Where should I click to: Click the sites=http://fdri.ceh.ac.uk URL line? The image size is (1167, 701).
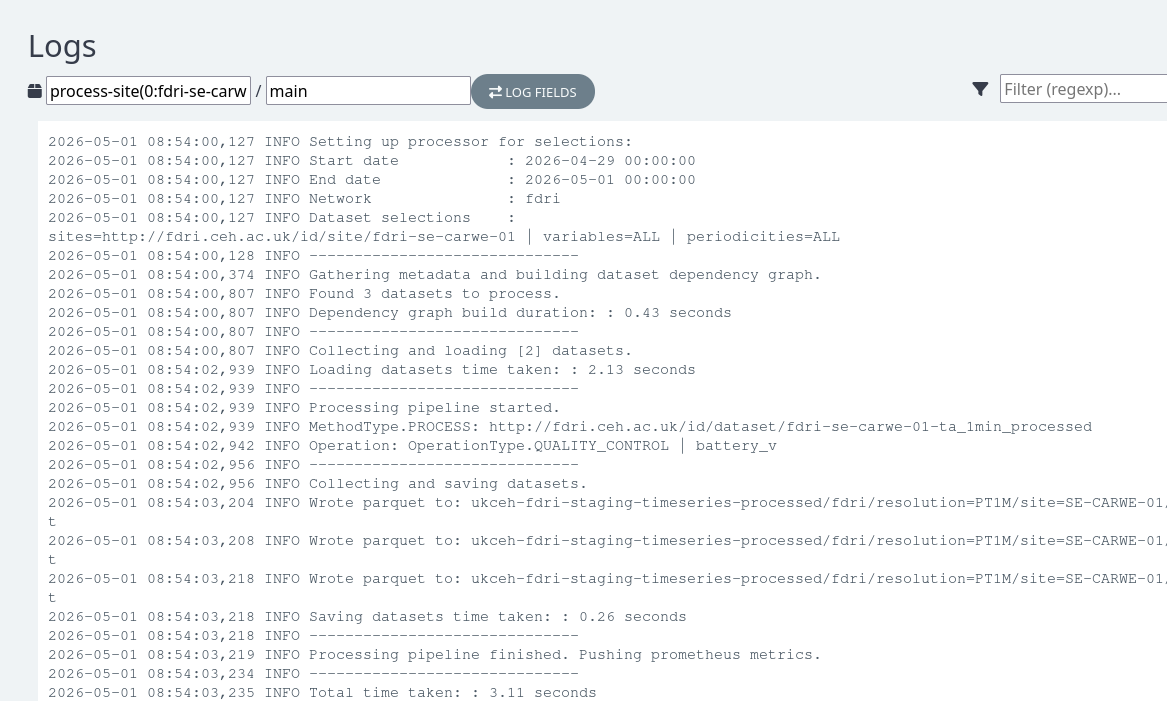[444, 237]
